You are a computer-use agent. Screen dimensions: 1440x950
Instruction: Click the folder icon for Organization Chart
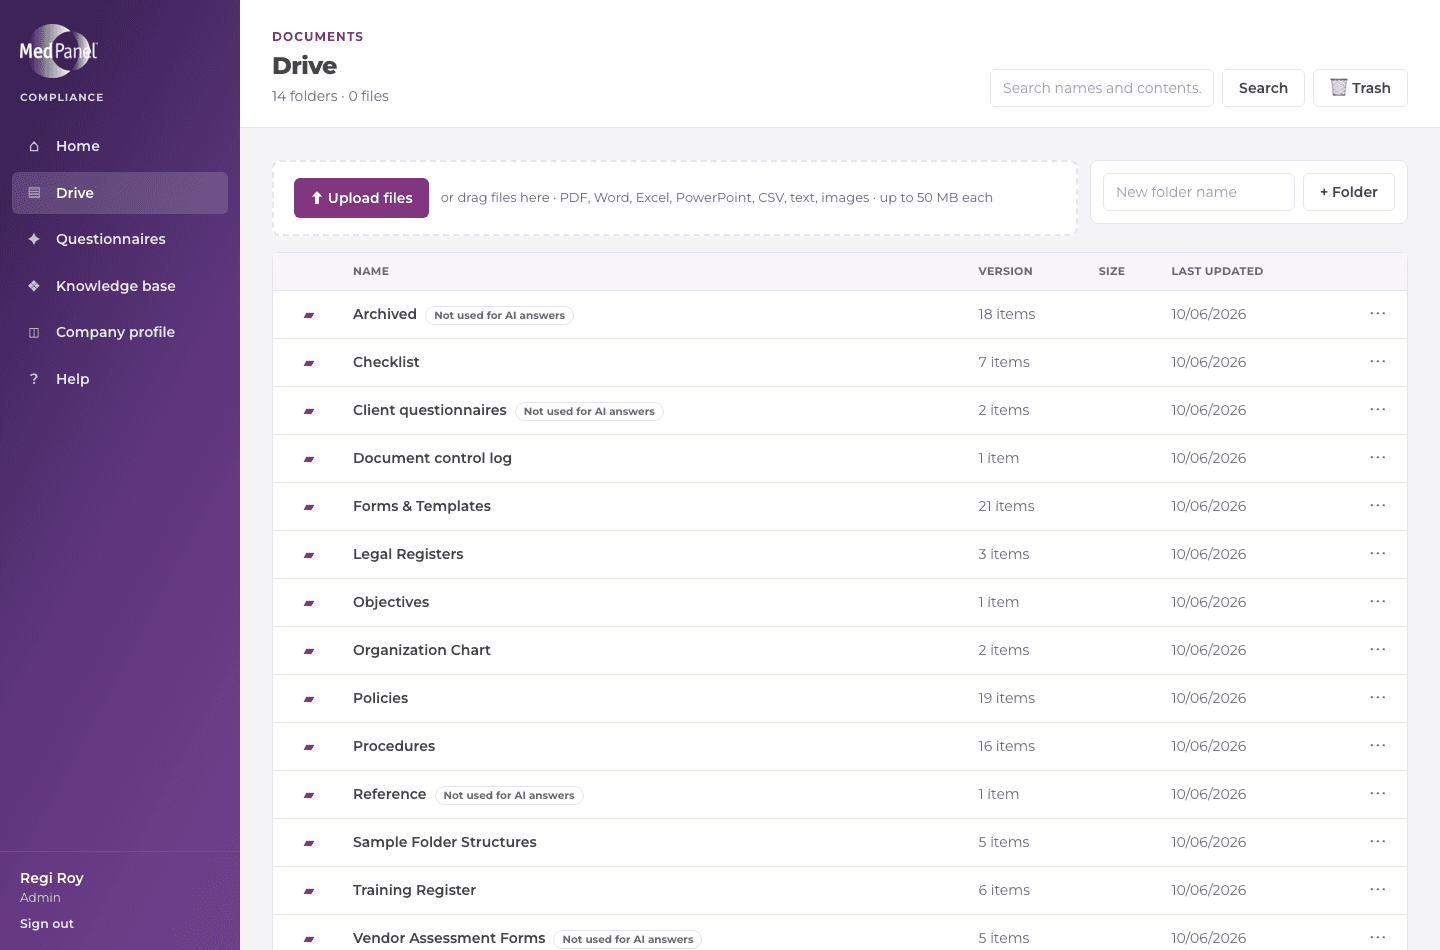tap(309, 651)
